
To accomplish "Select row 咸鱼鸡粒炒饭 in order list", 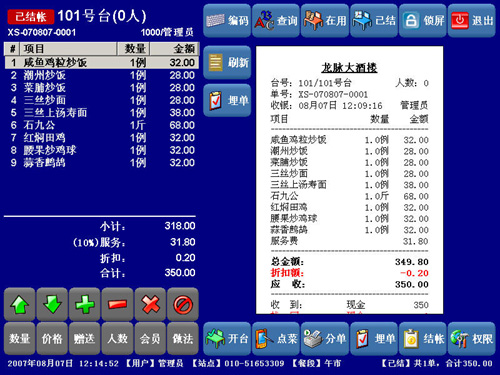I will [101, 63].
